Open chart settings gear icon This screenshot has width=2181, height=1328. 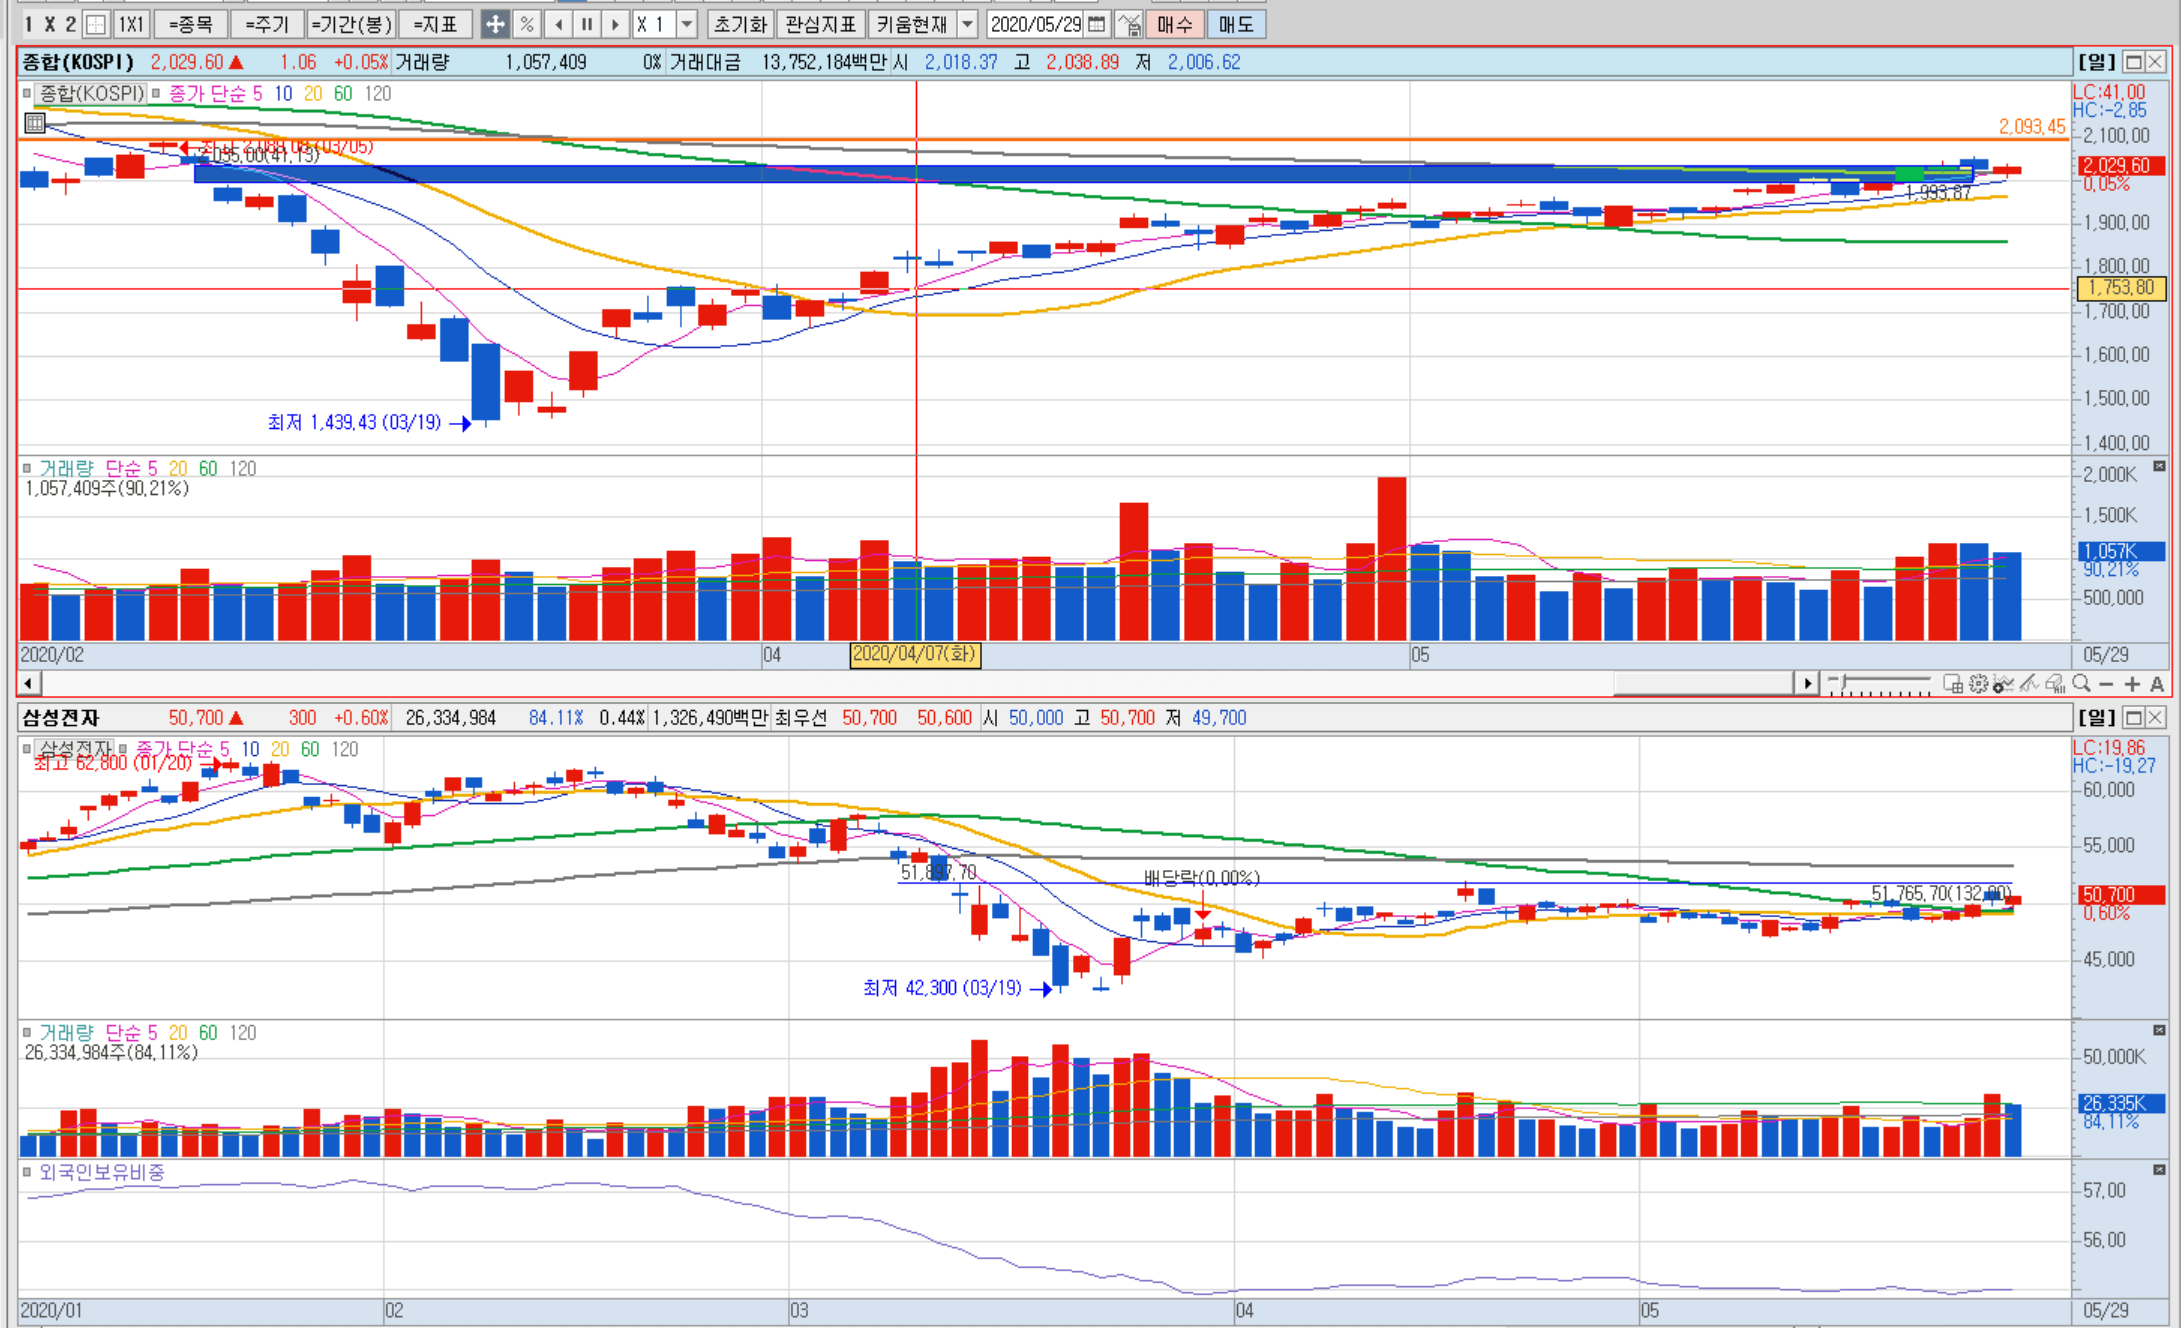[1978, 684]
